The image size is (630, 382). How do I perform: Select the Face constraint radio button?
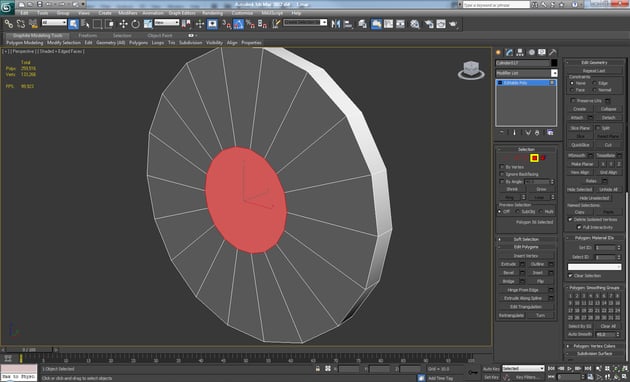572,90
